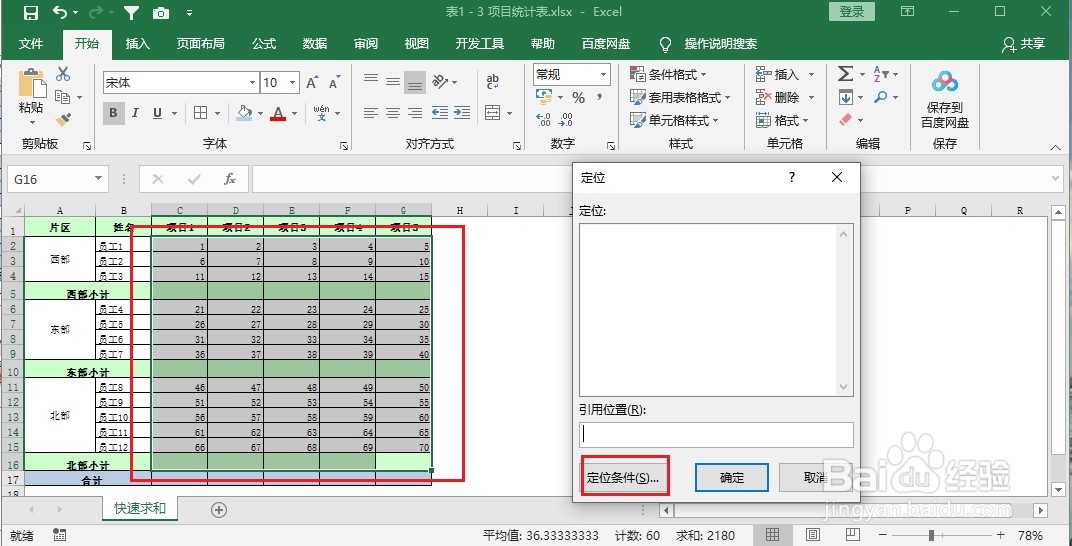Click the zoom slider handle
1072x546 pixels.
click(931, 535)
